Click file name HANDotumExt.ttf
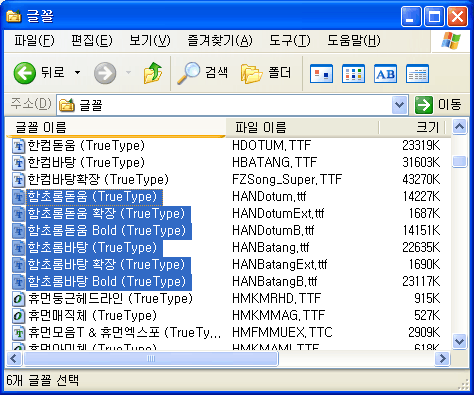 278,214
